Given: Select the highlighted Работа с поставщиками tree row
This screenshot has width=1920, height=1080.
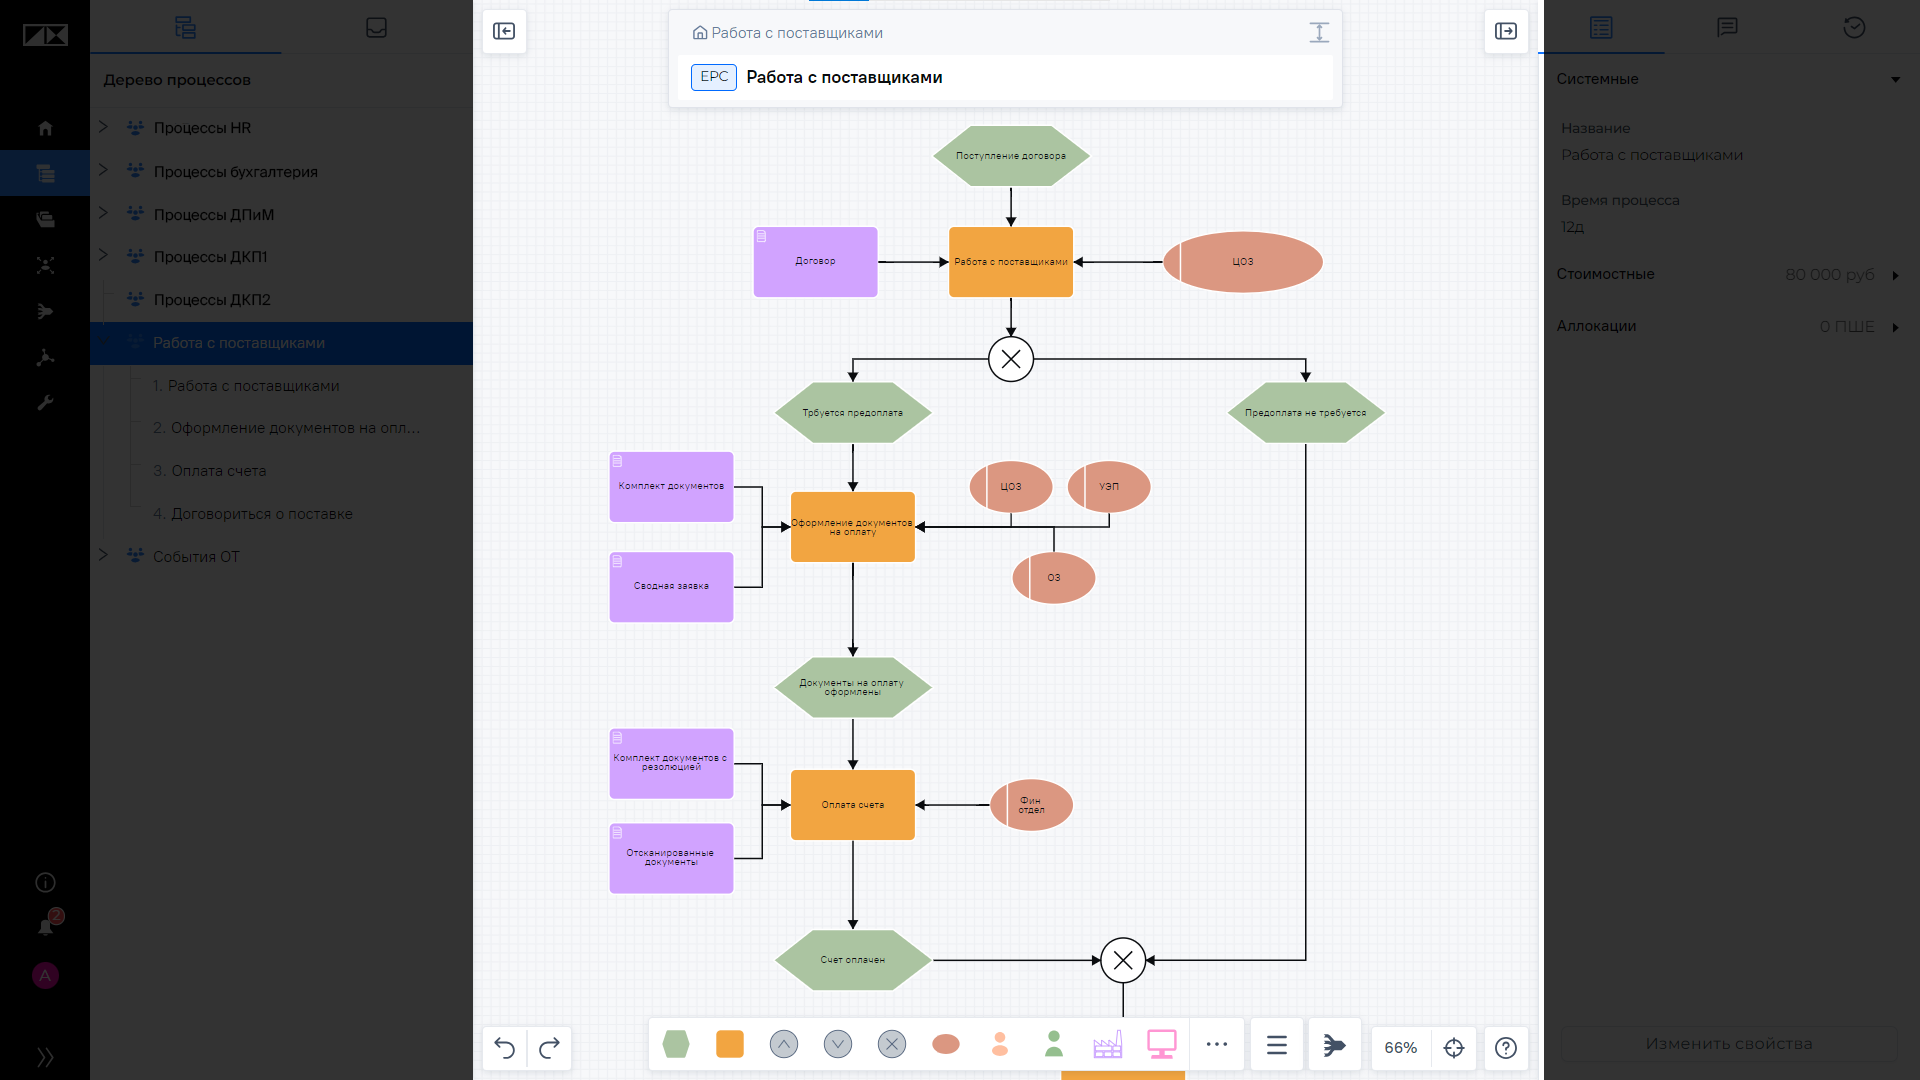Looking at the screenshot, I should pyautogui.click(x=281, y=343).
